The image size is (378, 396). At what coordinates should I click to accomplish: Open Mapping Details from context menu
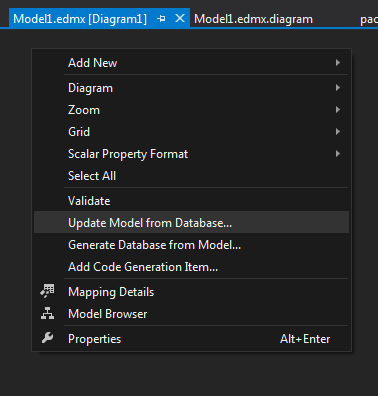coord(191,292)
